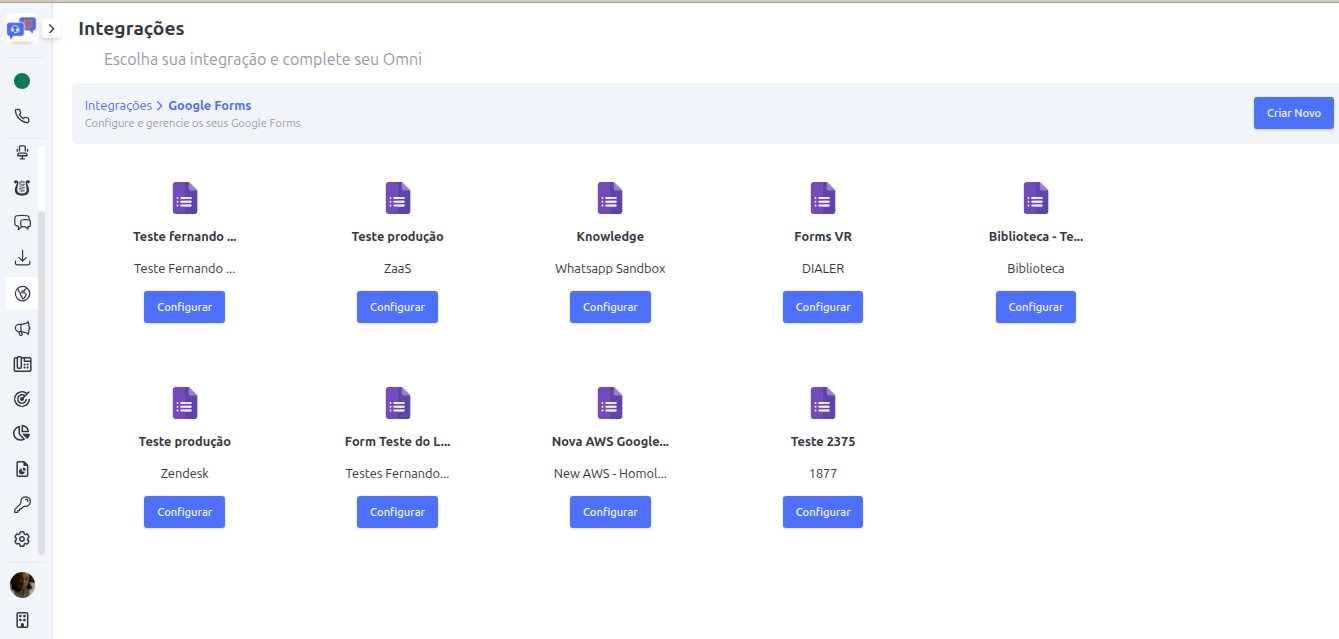Click the profile avatar picture
Image resolution: width=1339 pixels, height=639 pixels.
coord(21,584)
